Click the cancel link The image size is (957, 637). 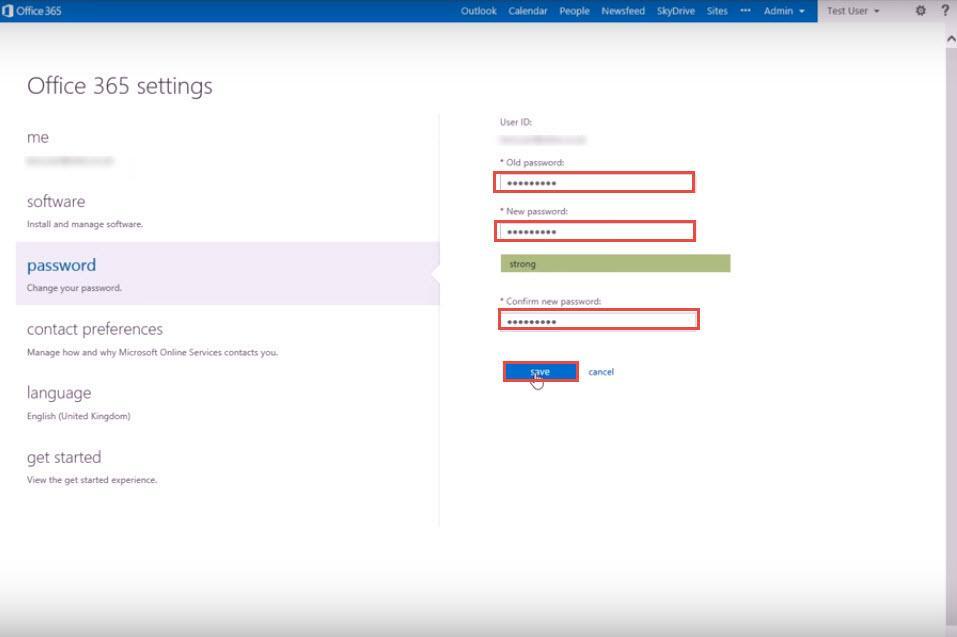tap(601, 372)
